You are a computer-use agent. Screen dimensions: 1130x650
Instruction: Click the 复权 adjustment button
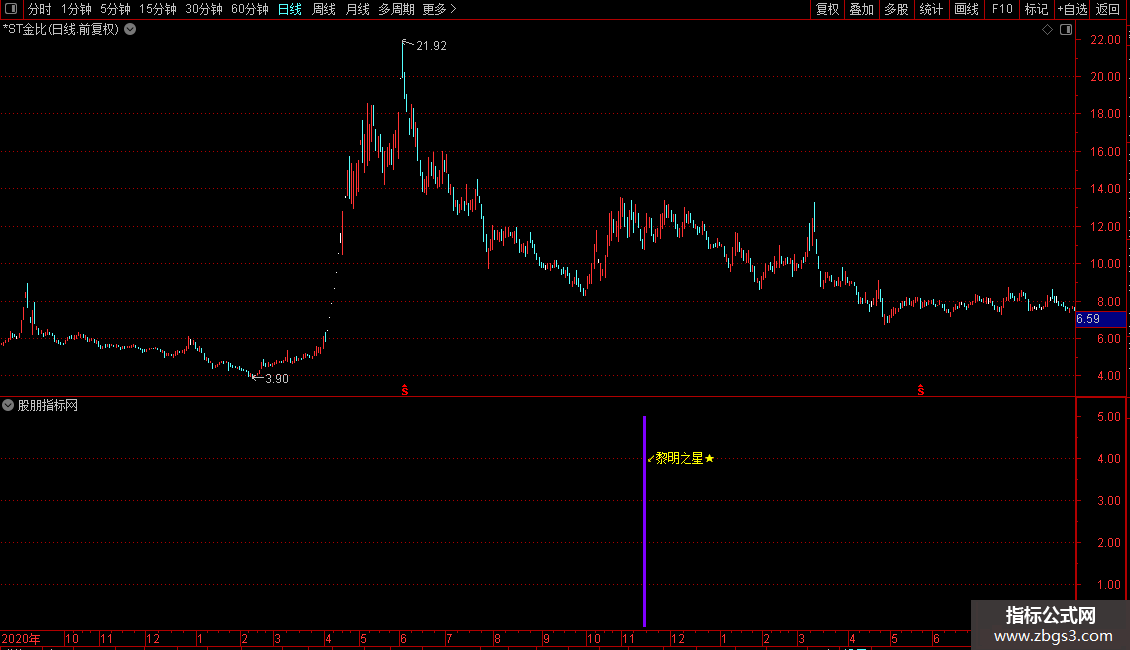tap(827, 9)
